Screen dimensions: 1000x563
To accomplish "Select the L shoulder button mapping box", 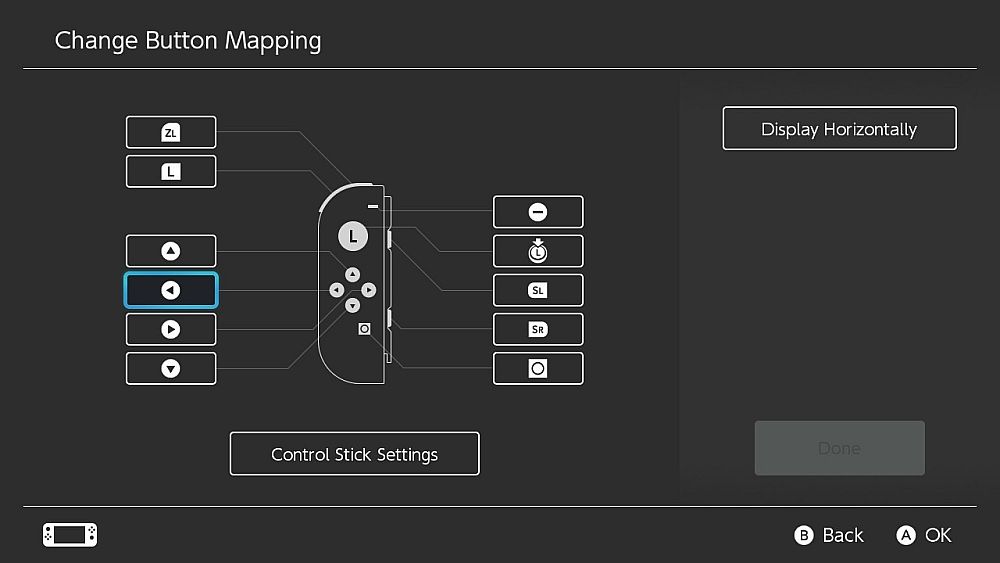I will 171,171.
